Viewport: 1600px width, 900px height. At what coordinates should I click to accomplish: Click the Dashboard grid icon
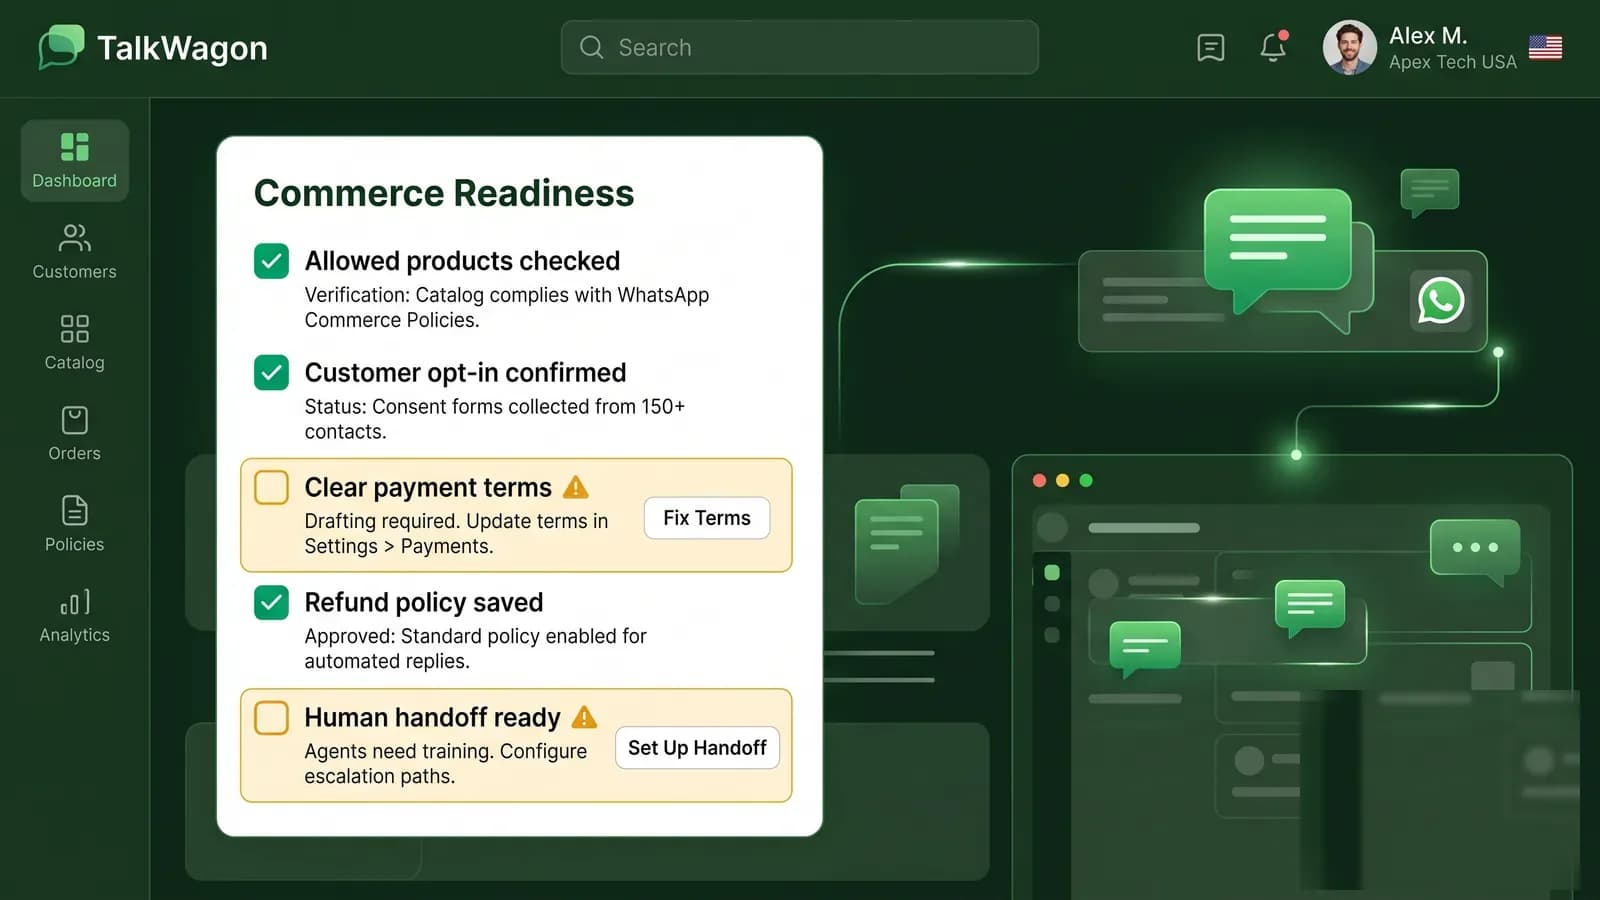point(75,147)
